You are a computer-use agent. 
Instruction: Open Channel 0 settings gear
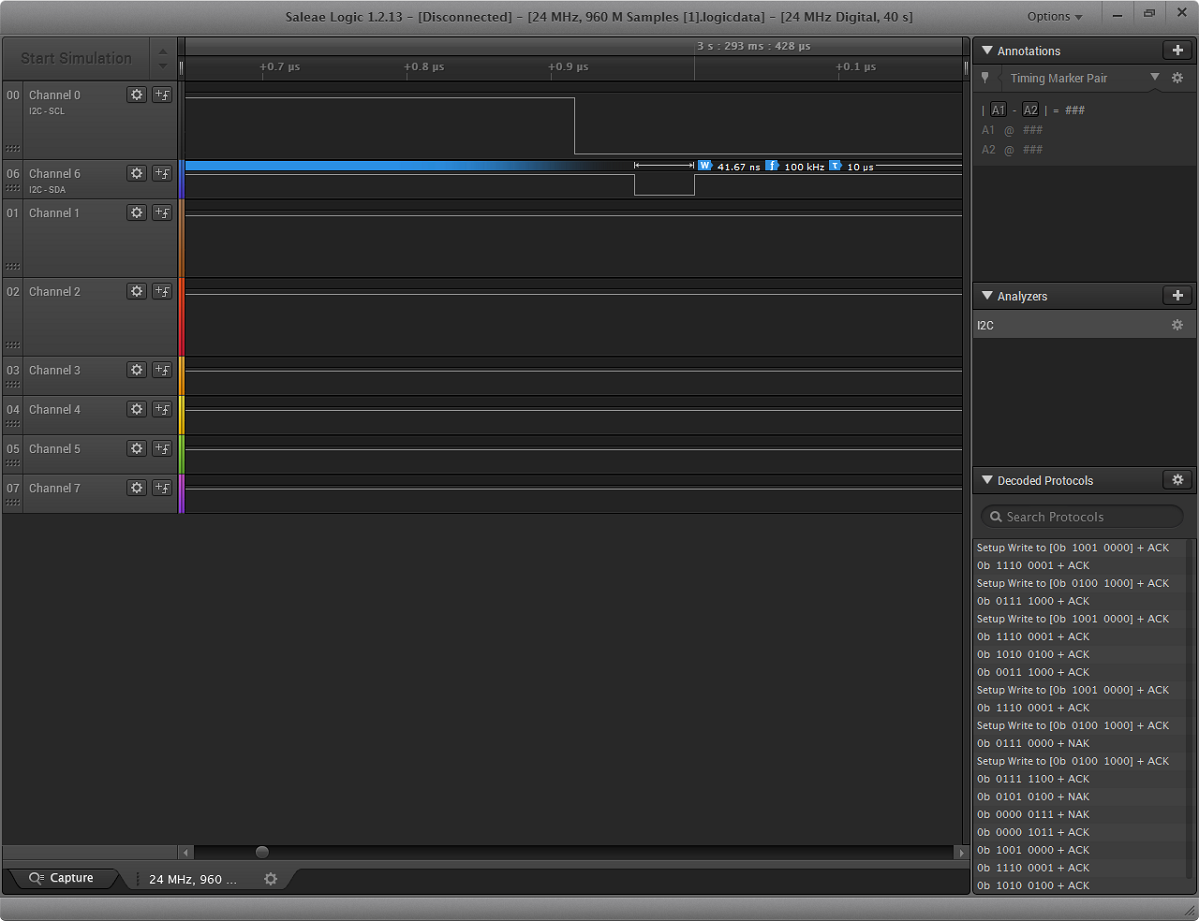(137, 95)
